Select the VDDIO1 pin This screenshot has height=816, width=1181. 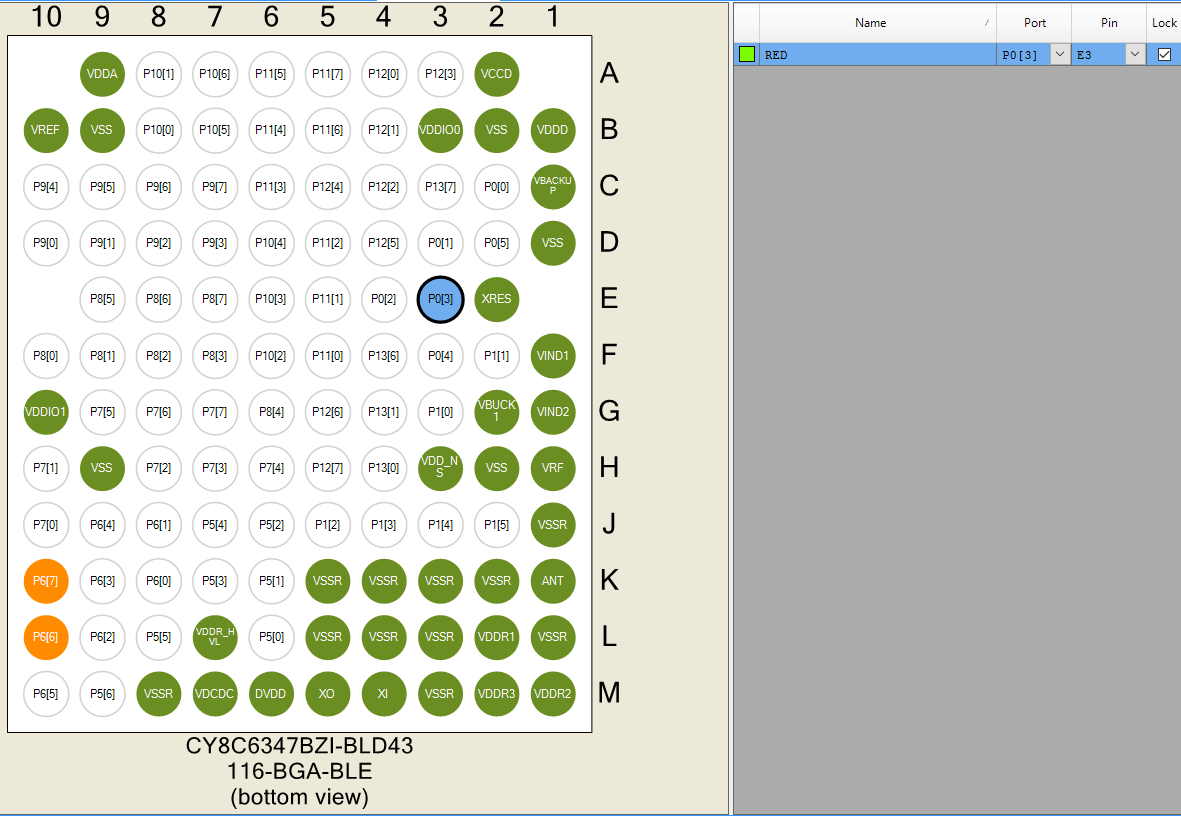click(46, 412)
